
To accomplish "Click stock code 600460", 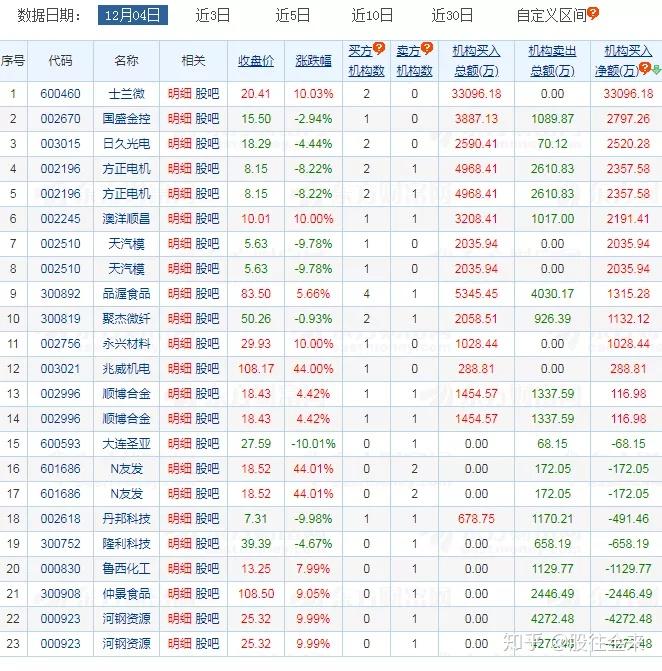I will click(x=60, y=94).
